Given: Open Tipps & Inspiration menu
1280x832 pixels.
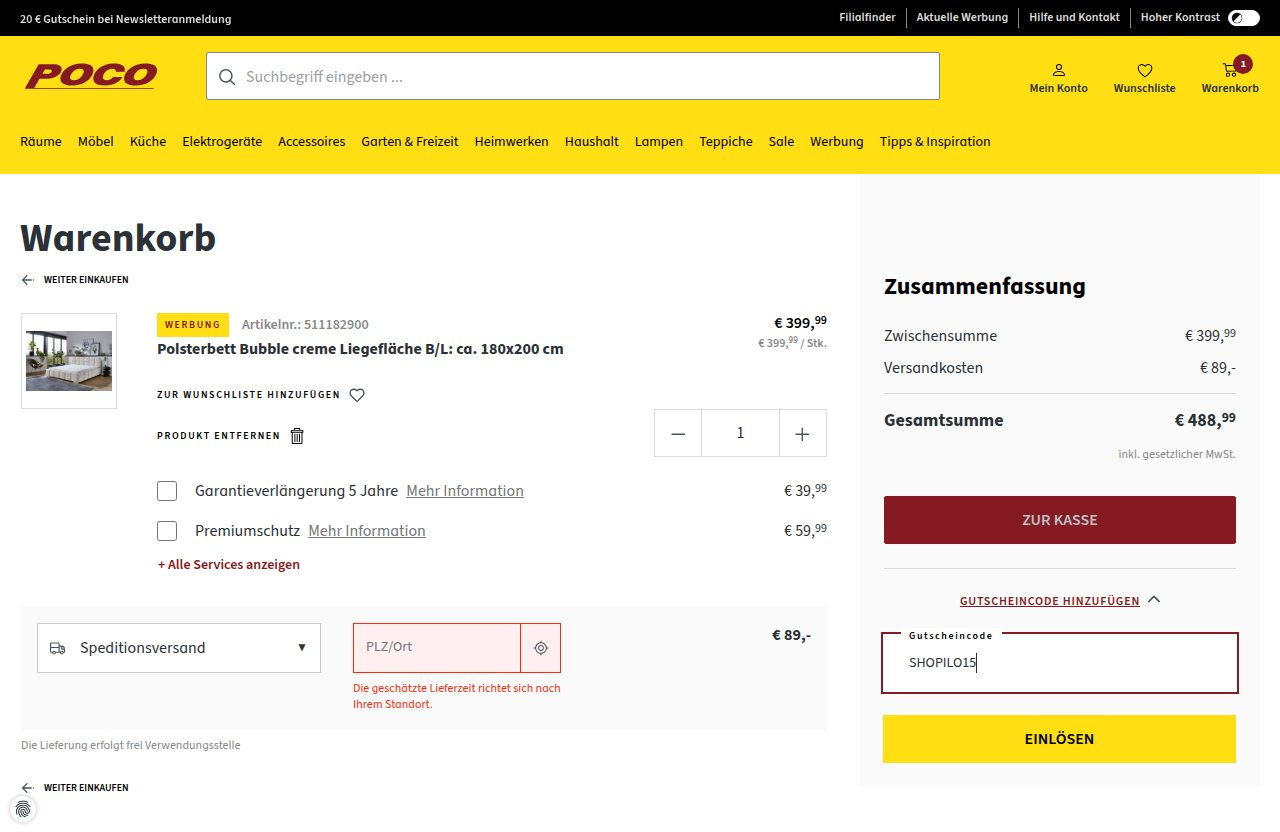Looking at the screenshot, I should point(935,141).
